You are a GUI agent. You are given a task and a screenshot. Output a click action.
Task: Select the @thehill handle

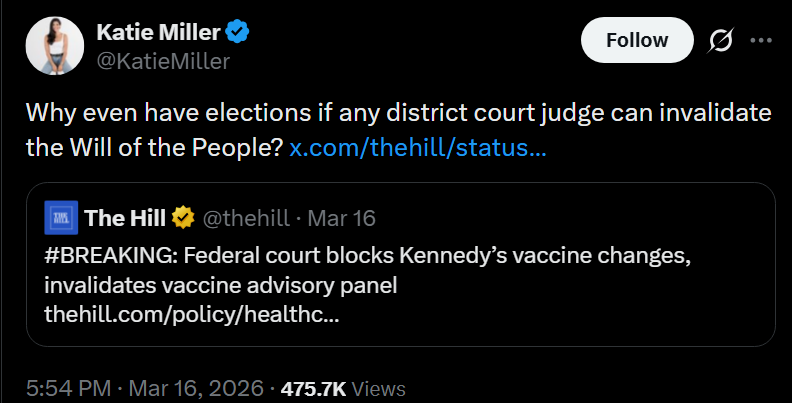coord(248,218)
